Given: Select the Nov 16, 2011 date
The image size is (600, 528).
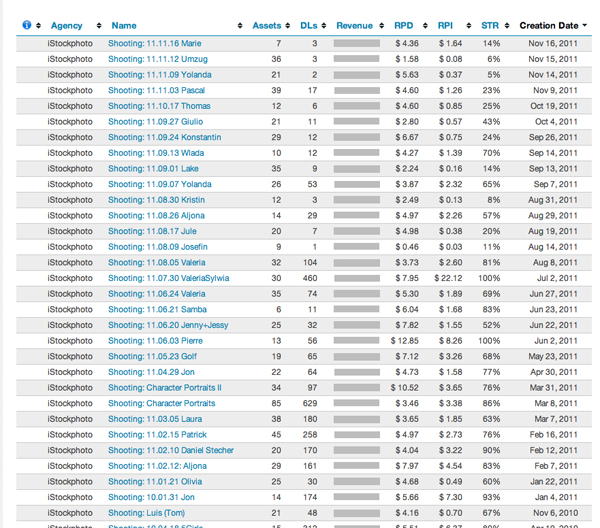Looking at the screenshot, I should [x=553, y=43].
